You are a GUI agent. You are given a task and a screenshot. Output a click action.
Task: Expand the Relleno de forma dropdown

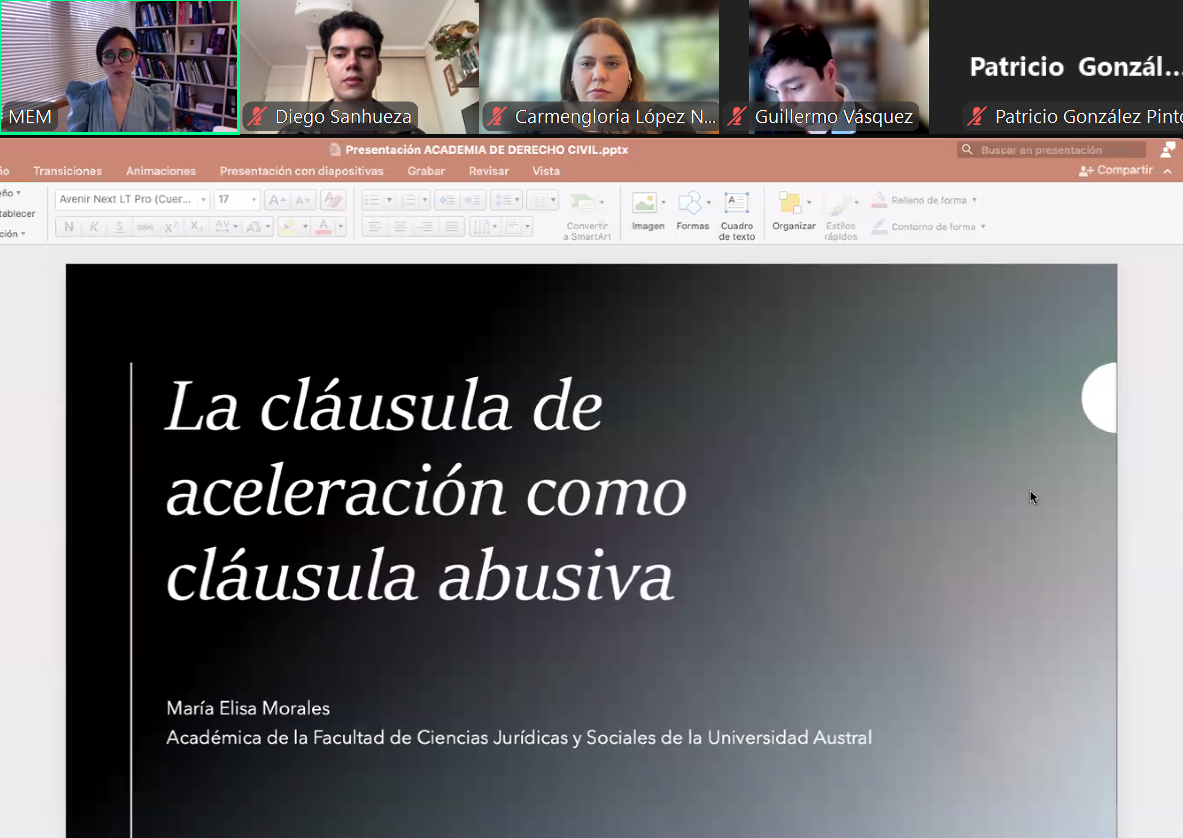974,200
